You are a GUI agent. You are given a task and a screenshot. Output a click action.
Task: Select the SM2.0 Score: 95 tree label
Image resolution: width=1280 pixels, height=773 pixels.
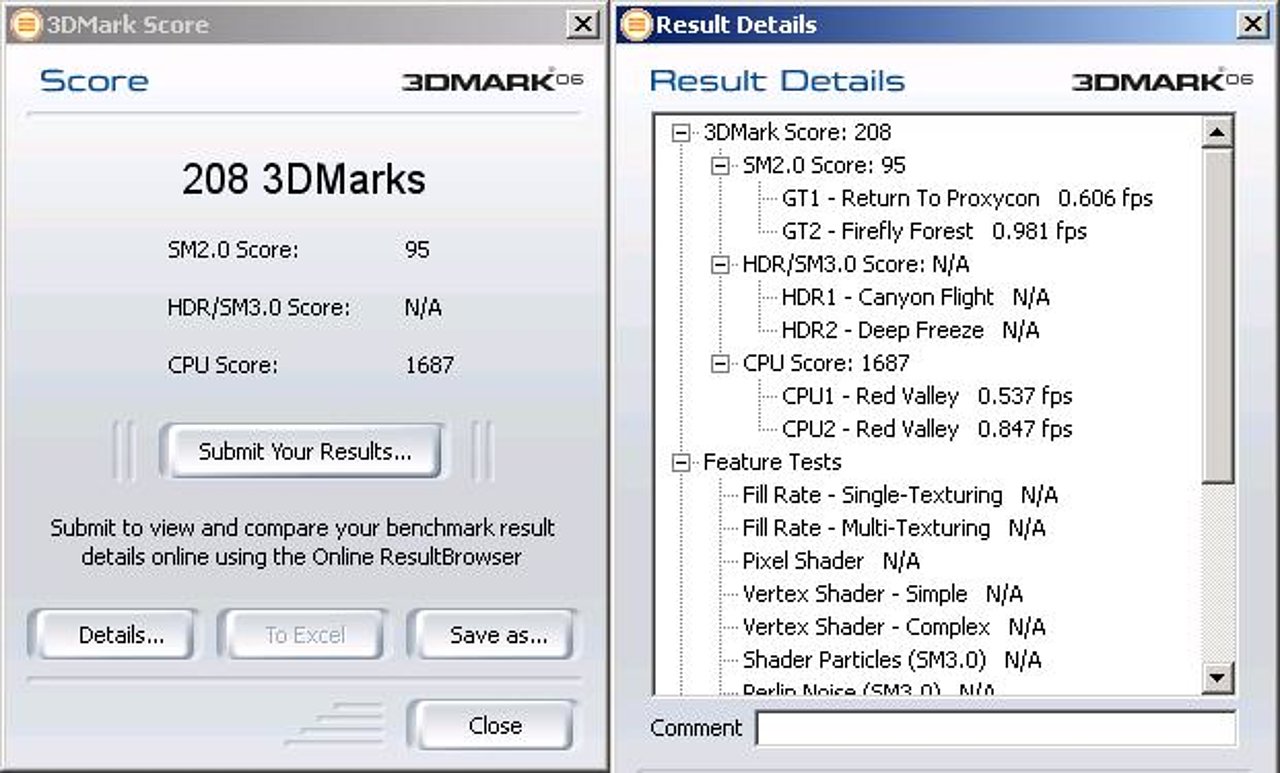[x=824, y=165]
